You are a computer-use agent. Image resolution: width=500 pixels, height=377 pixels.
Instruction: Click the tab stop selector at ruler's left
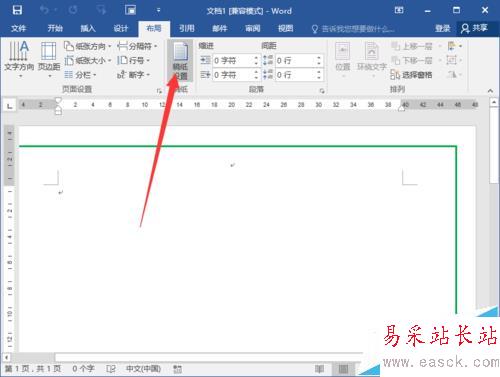pyautogui.click(x=9, y=106)
